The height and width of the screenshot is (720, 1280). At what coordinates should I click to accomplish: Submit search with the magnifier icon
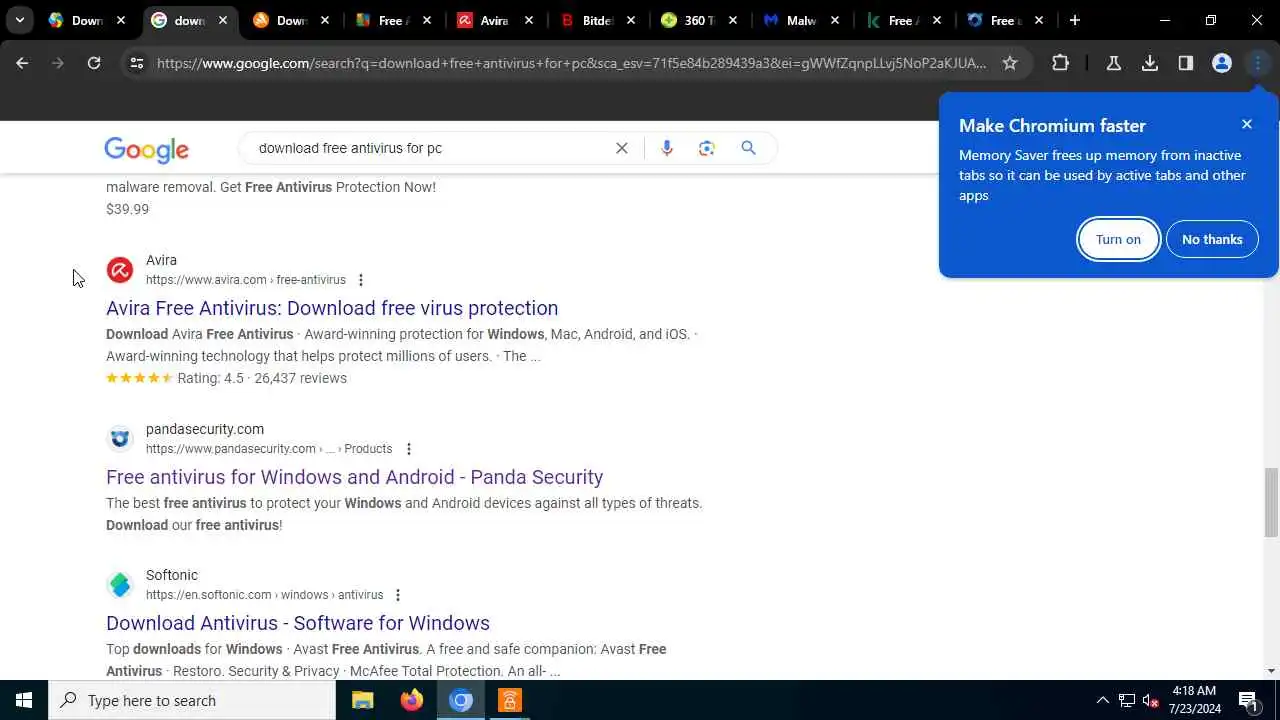748,148
